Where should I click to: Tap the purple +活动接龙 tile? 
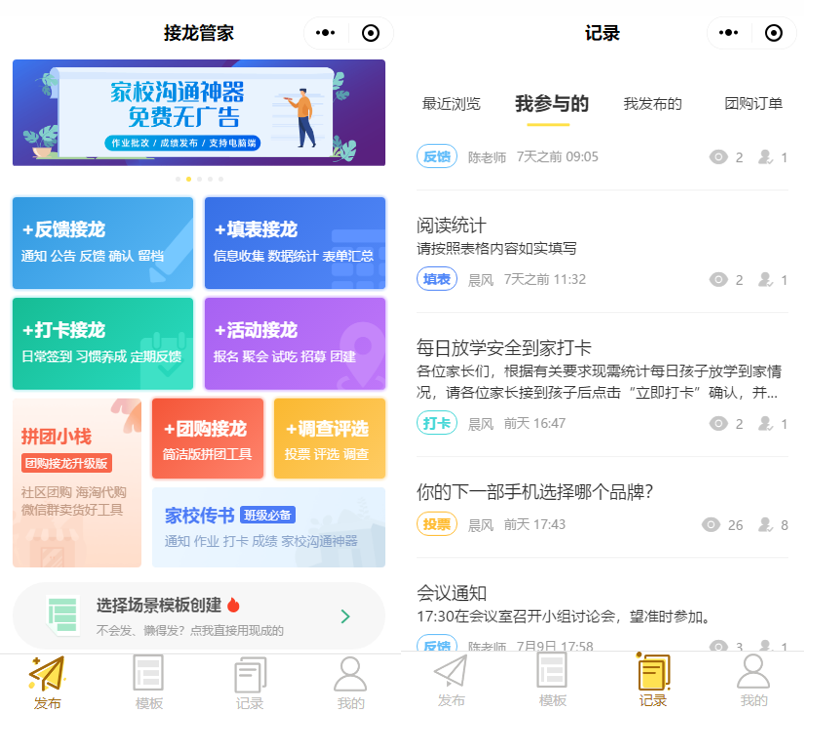[295, 343]
